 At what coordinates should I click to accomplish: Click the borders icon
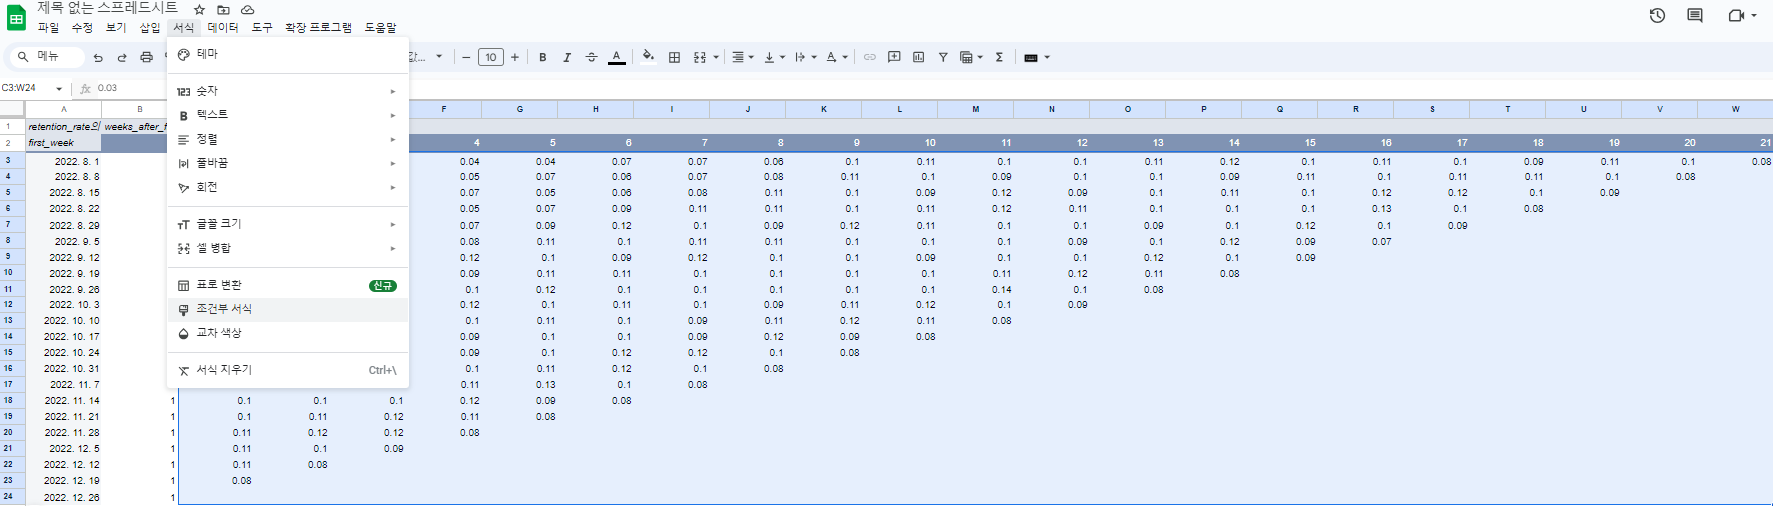(x=674, y=57)
